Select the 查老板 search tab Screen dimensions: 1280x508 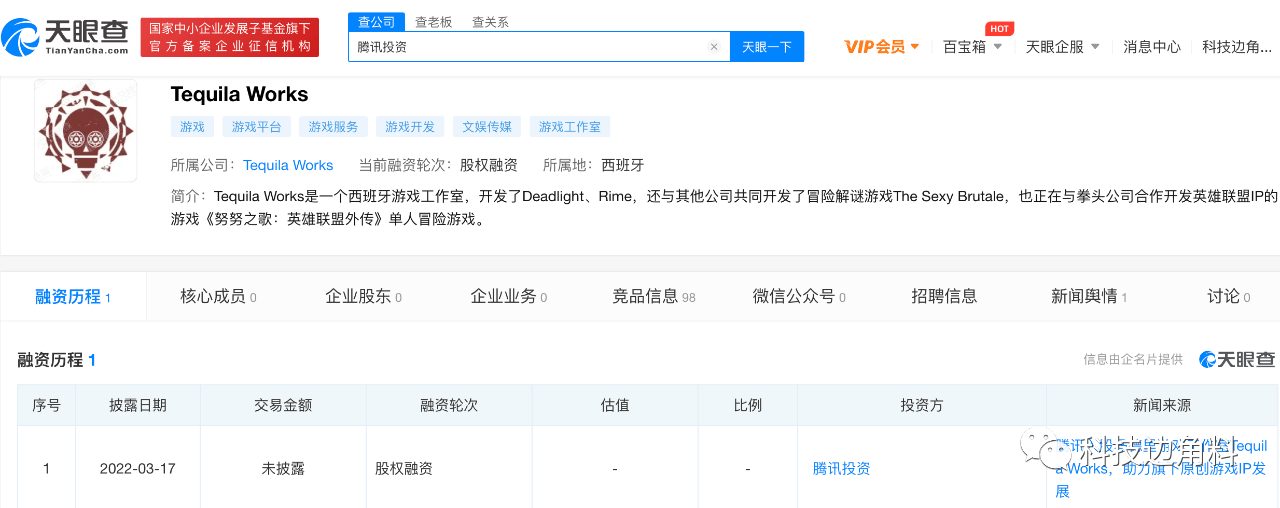point(433,21)
